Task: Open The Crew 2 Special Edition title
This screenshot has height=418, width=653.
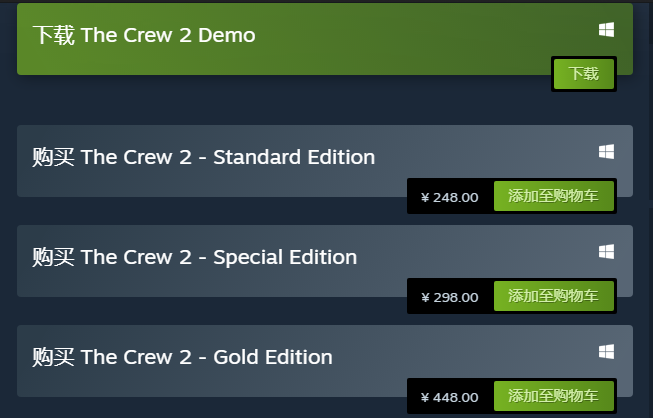Action: (x=195, y=257)
